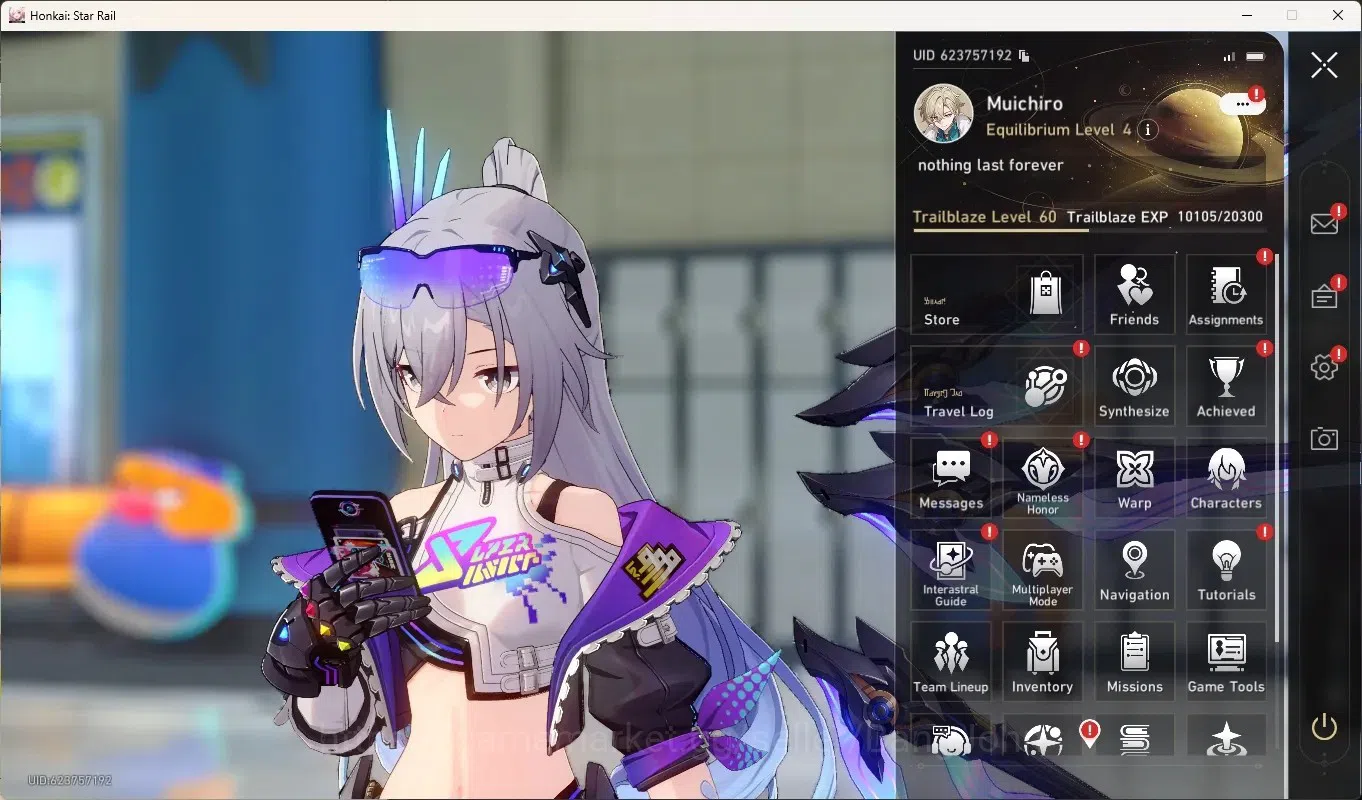Screen dimensions: 1362x800
Task: Open the Inventory tile
Action: click(x=1043, y=662)
